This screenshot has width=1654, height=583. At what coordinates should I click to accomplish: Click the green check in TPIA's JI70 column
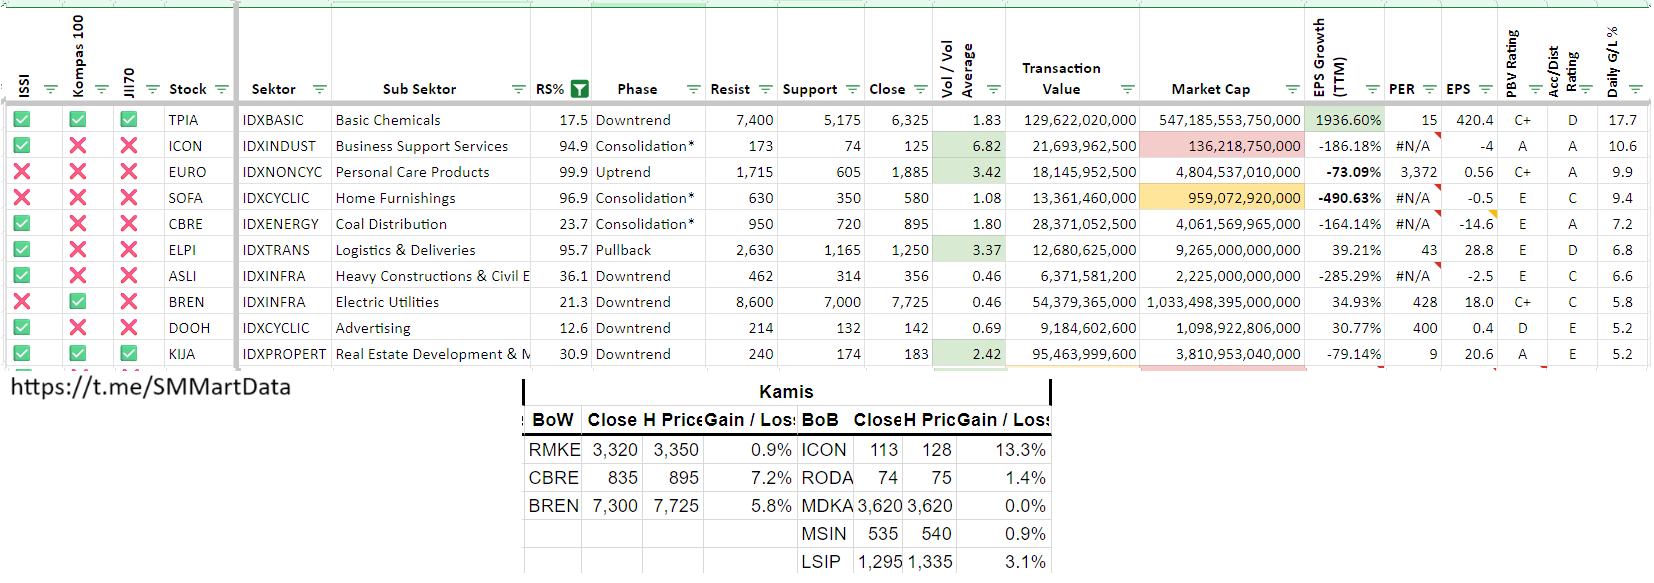[x=128, y=120]
